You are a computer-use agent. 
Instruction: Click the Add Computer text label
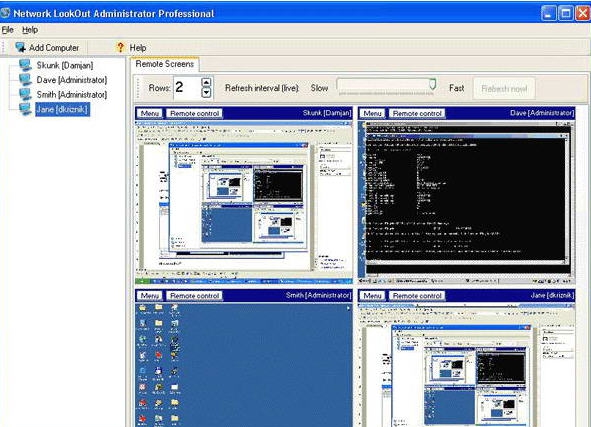(54, 48)
